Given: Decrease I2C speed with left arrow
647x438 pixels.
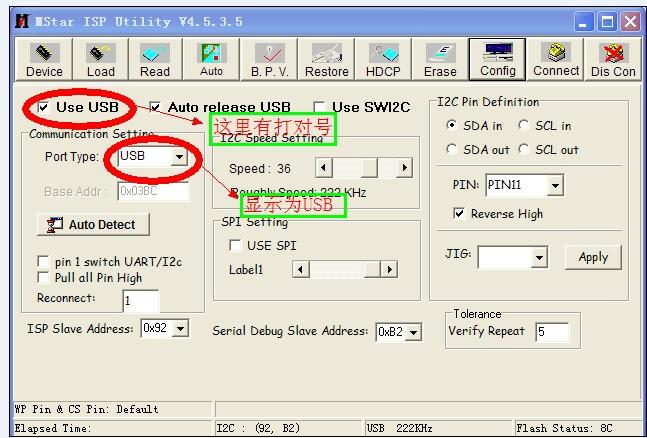Looking at the screenshot, I should pos(324,168).
